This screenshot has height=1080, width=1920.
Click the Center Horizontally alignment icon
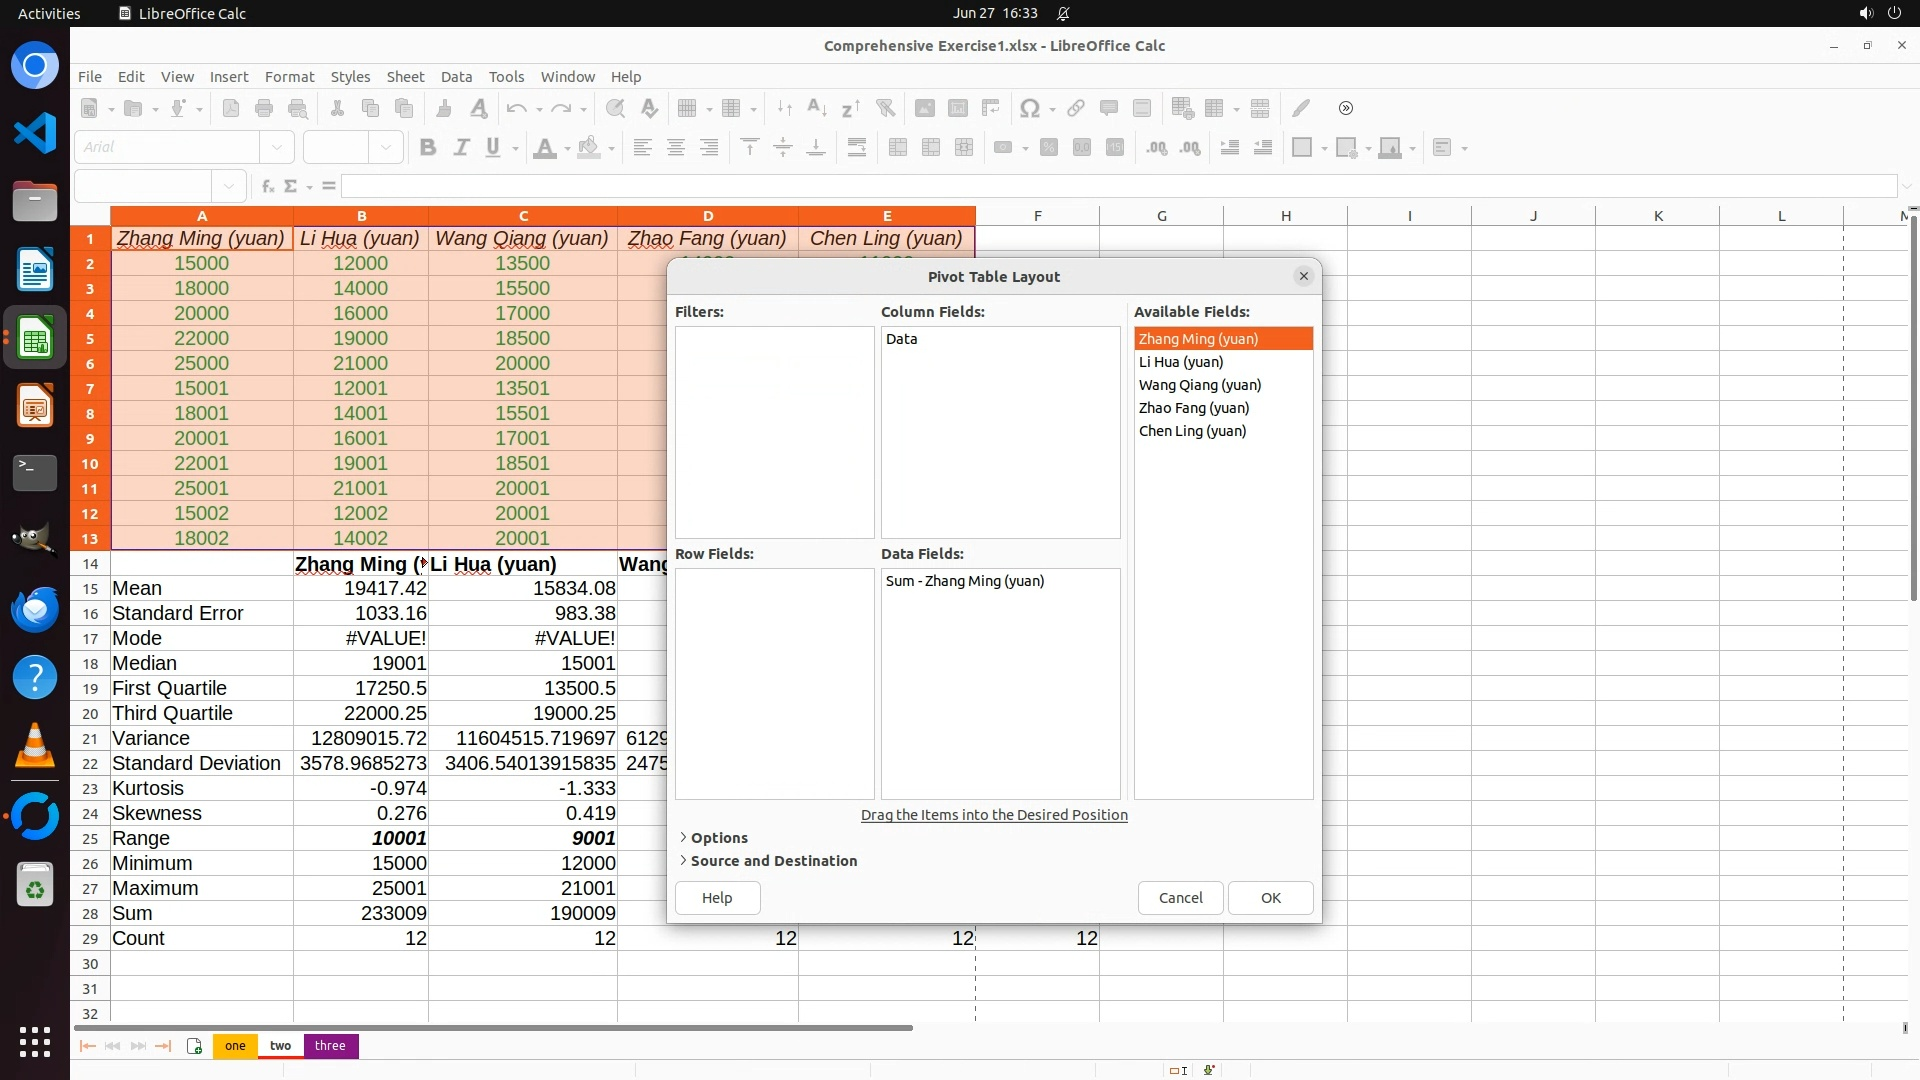(676, 148)
